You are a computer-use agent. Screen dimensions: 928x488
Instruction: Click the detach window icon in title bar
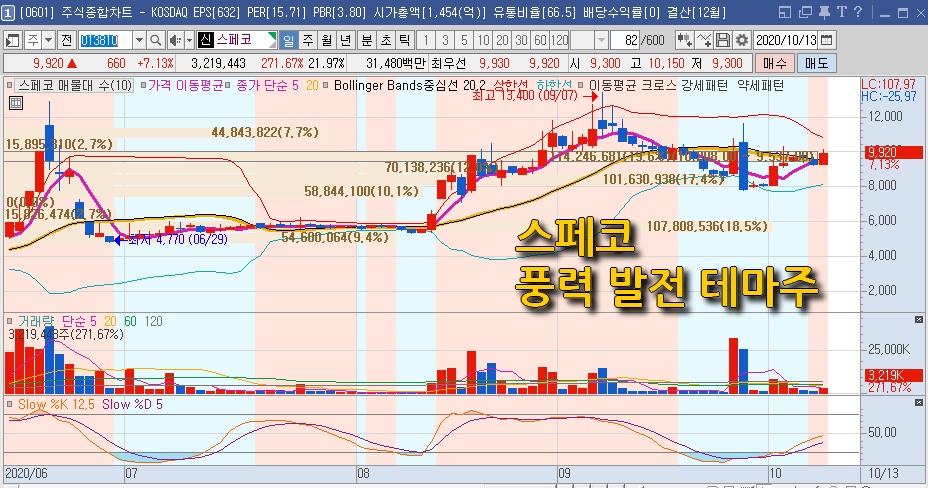click(785, 12)
